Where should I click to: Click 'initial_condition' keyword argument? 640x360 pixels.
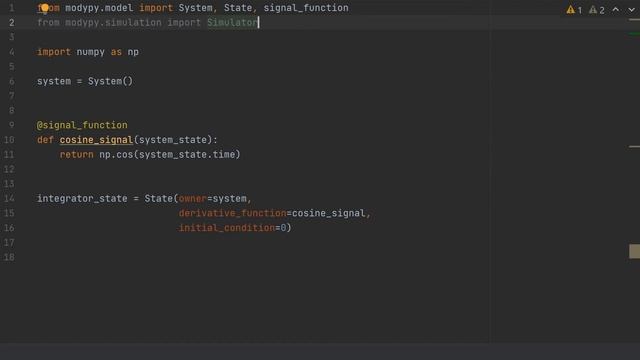click(x=227, y=228)
